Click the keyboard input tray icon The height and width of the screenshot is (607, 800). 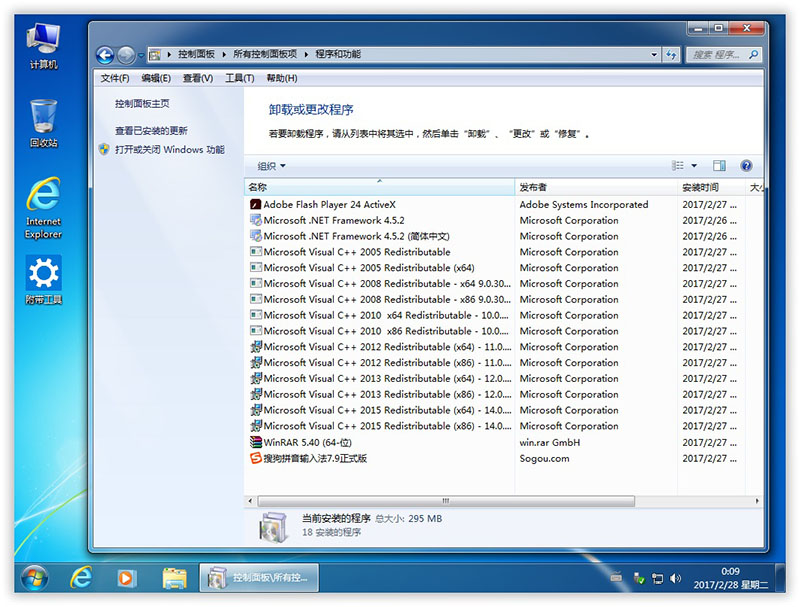click(x=616, y=577)
